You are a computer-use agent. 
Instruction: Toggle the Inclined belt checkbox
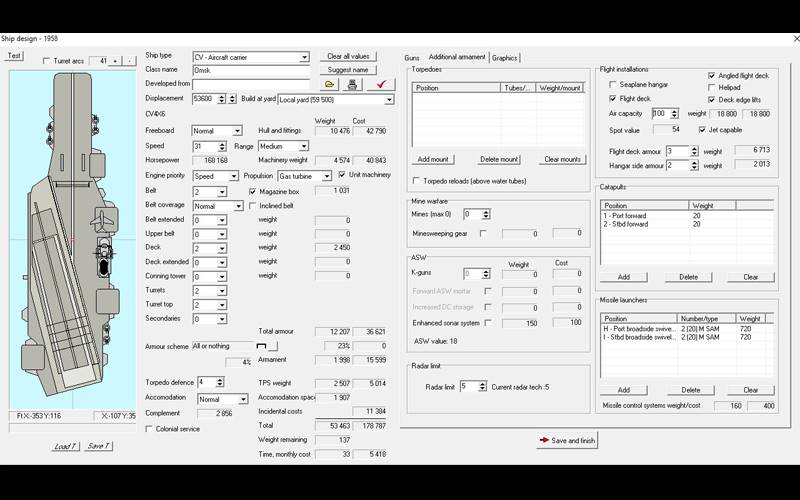tap(252, 206)
